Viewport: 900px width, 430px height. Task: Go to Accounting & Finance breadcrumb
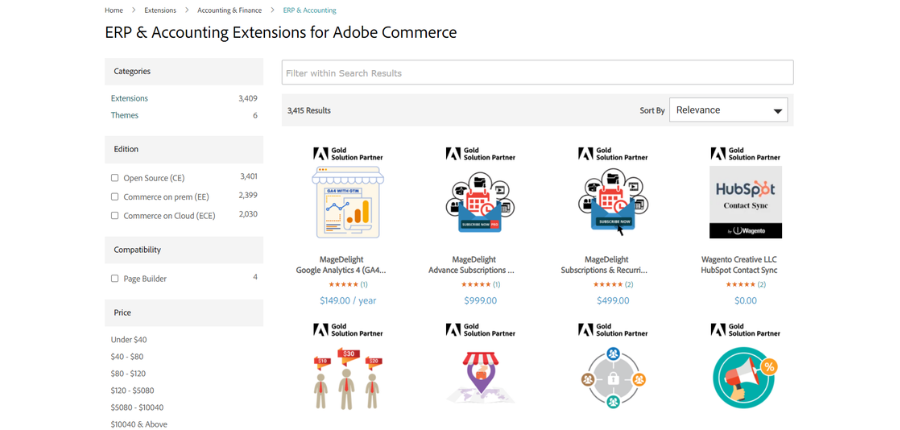pyautogui.click(x=230, y=10)
